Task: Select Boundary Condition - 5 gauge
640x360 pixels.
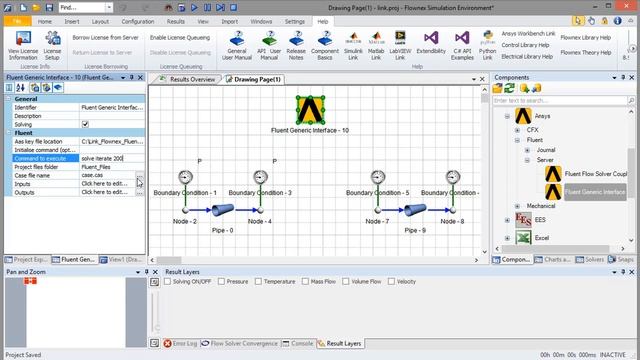Action: (378, 177)
